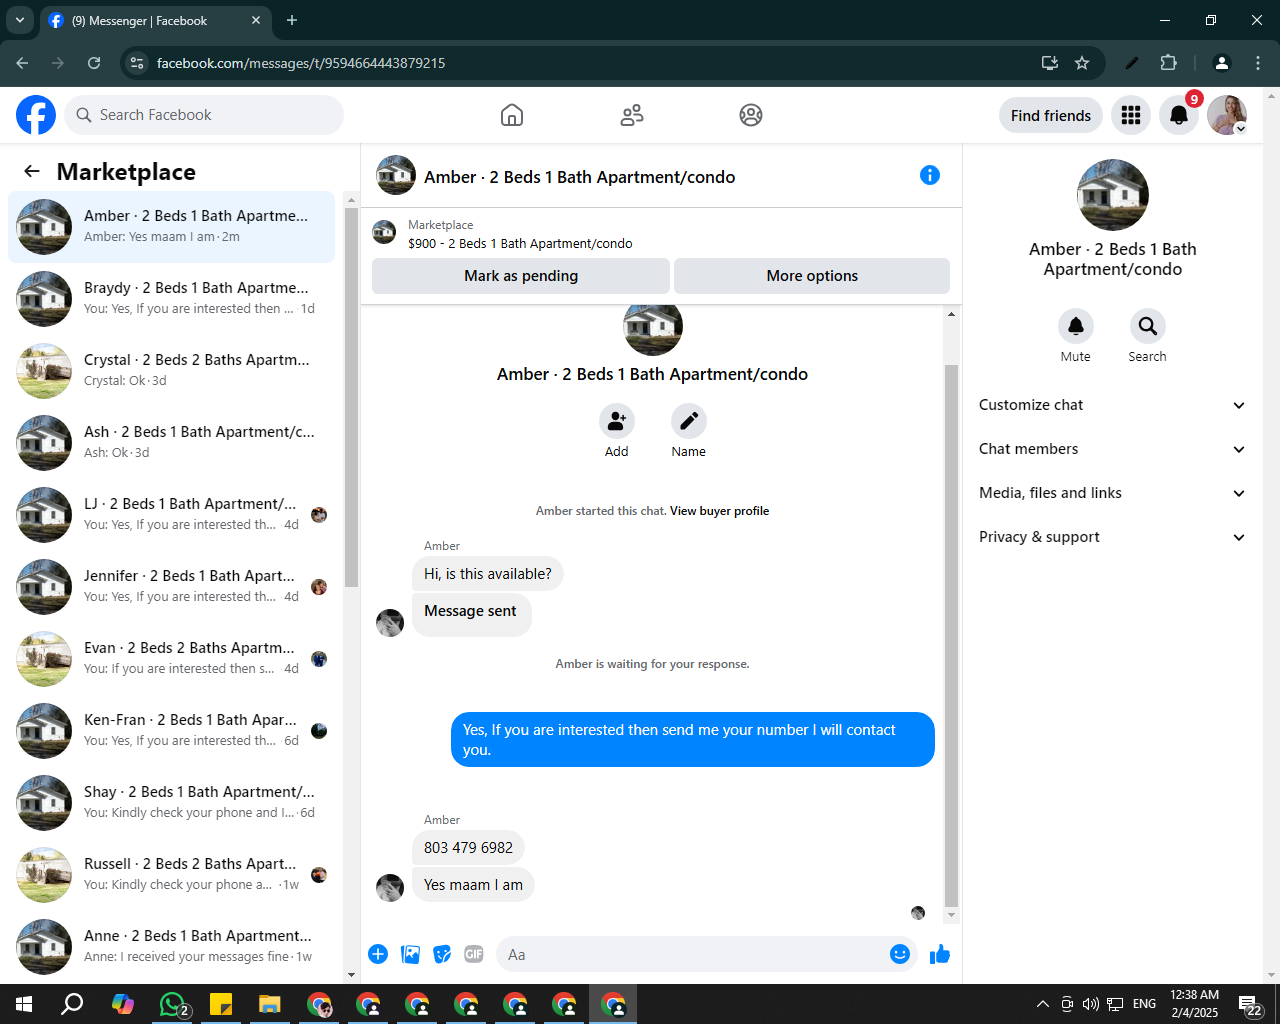The width and height of the screenshot is (1280, 1024).
Task: Attach a photo using the image icon
Action: [x=410, y=954]
